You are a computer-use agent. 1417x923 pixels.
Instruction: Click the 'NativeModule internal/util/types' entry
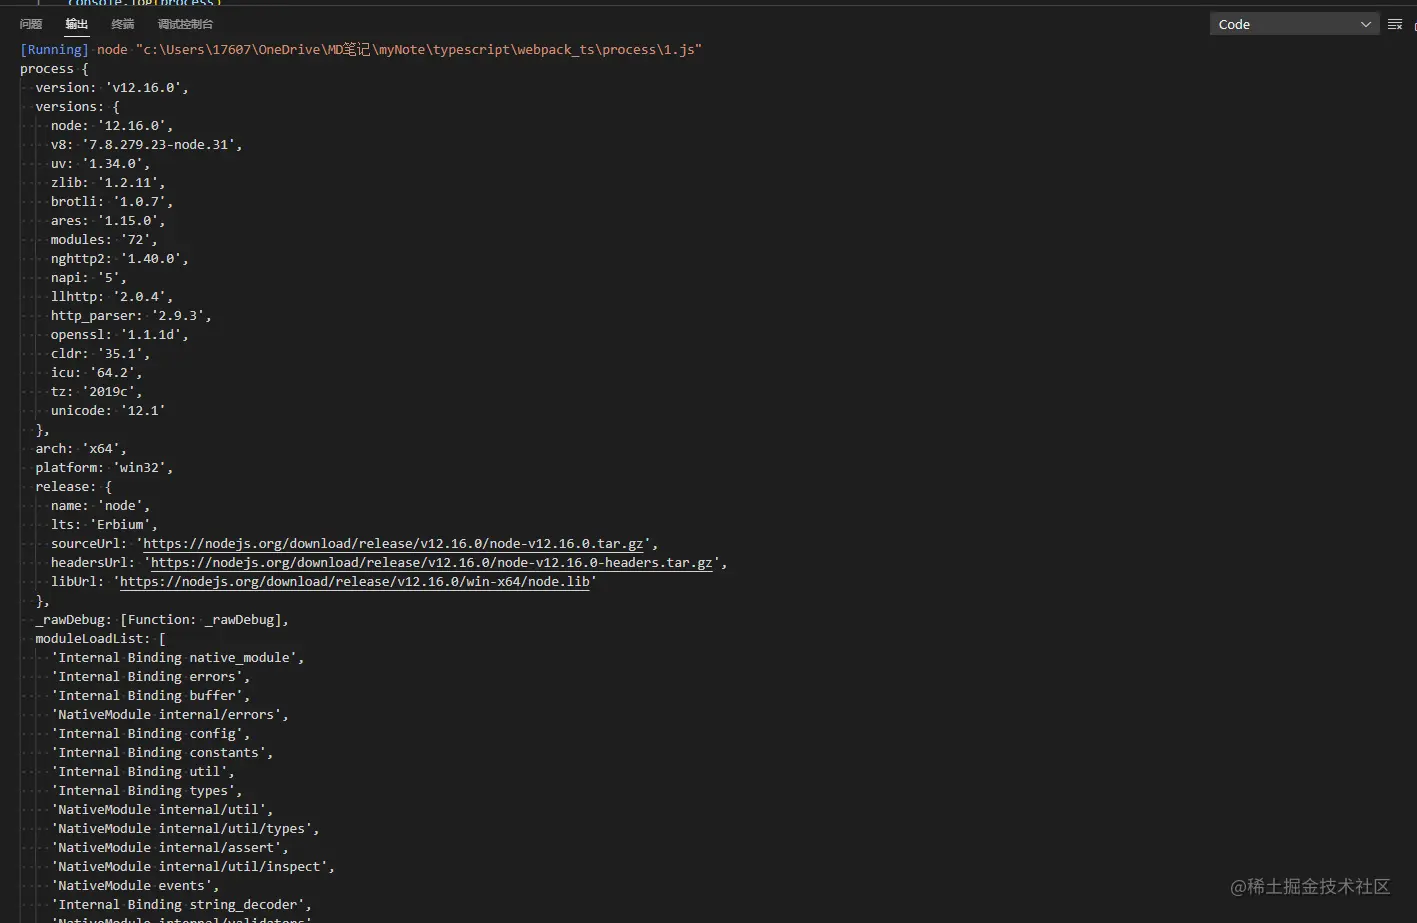tap(185, 829)
